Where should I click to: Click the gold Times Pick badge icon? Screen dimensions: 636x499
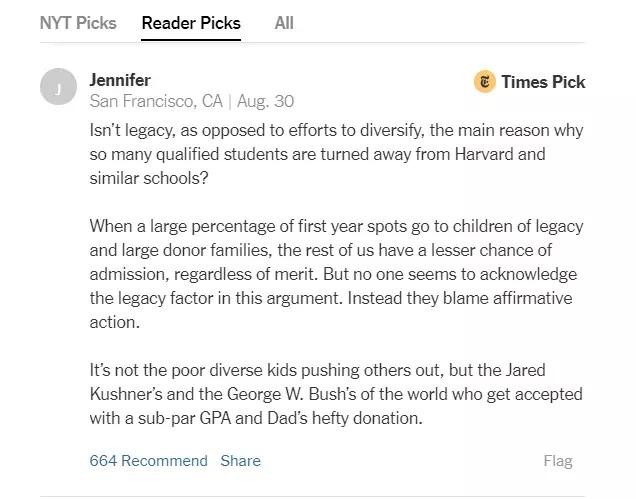pos(485,82)
